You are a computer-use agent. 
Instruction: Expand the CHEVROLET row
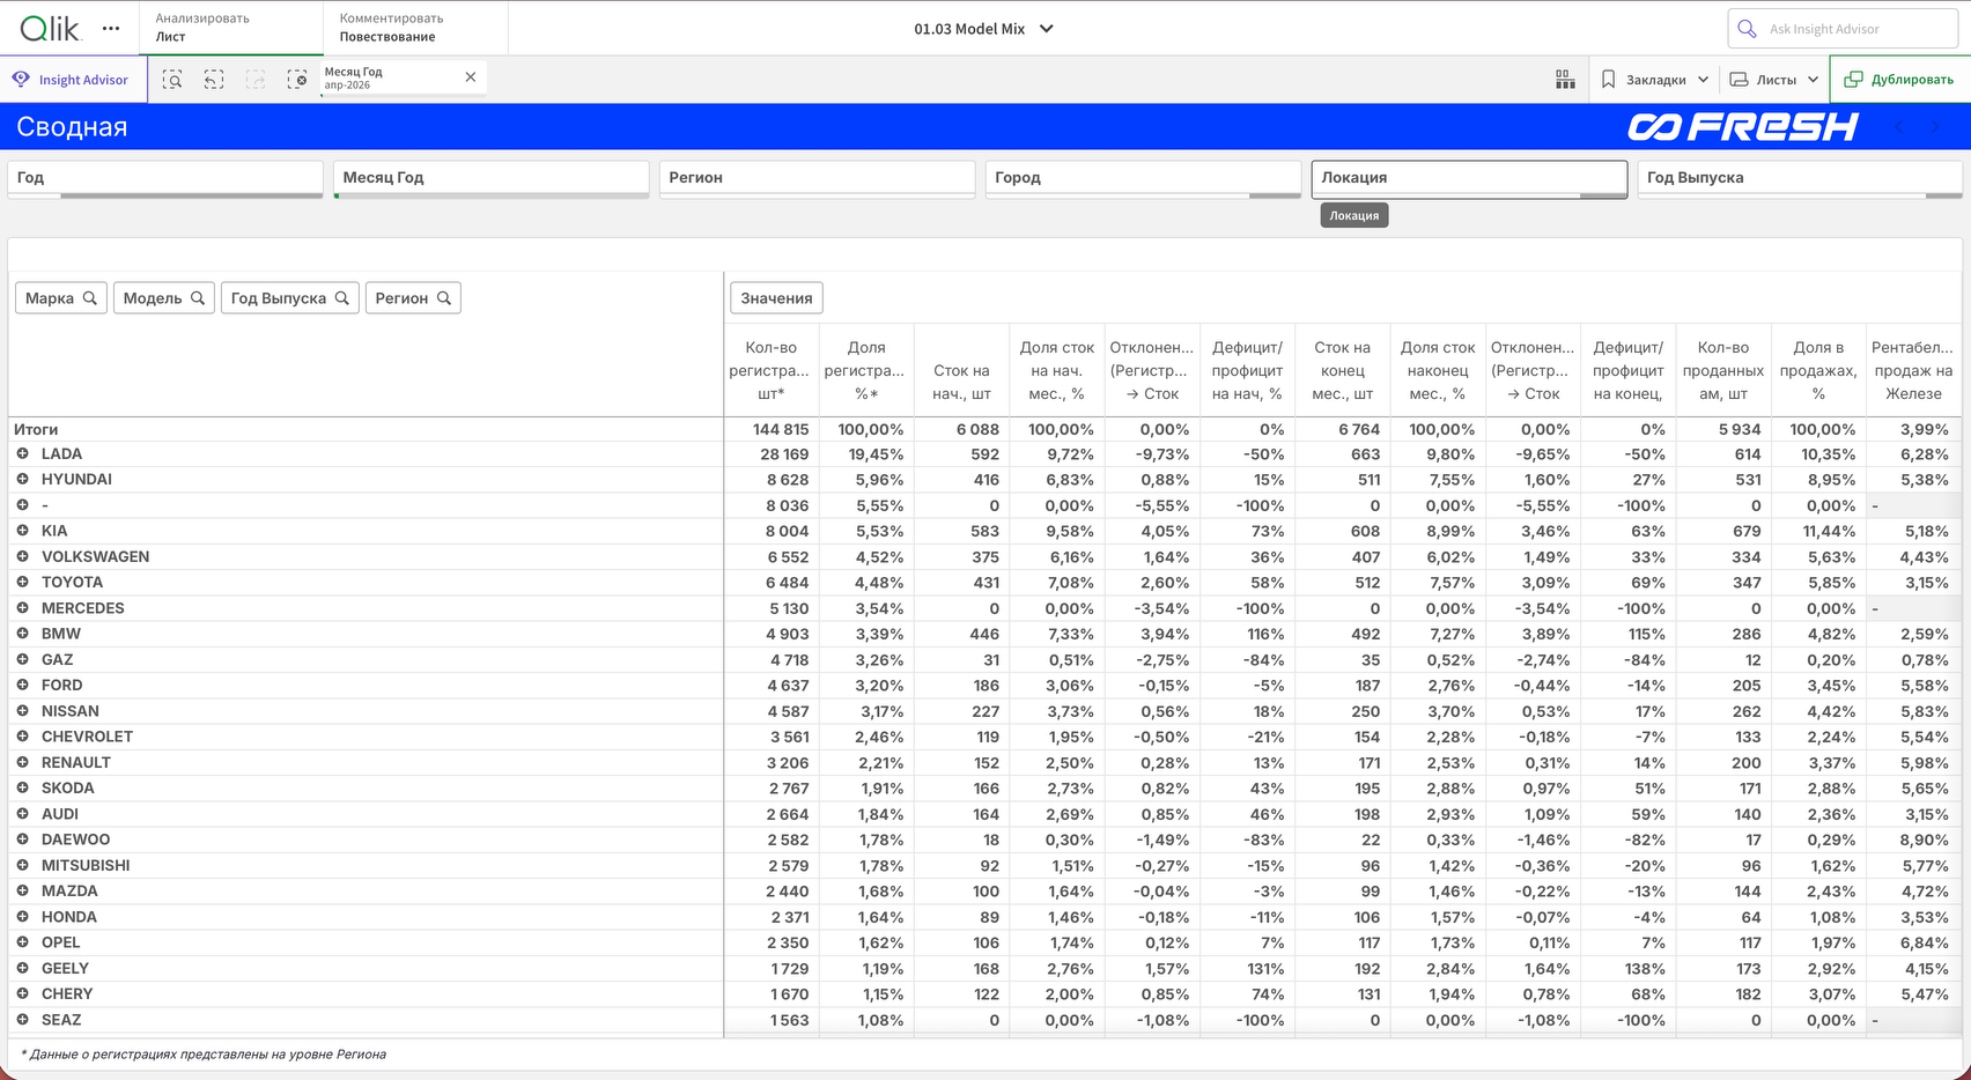point(22,736)
